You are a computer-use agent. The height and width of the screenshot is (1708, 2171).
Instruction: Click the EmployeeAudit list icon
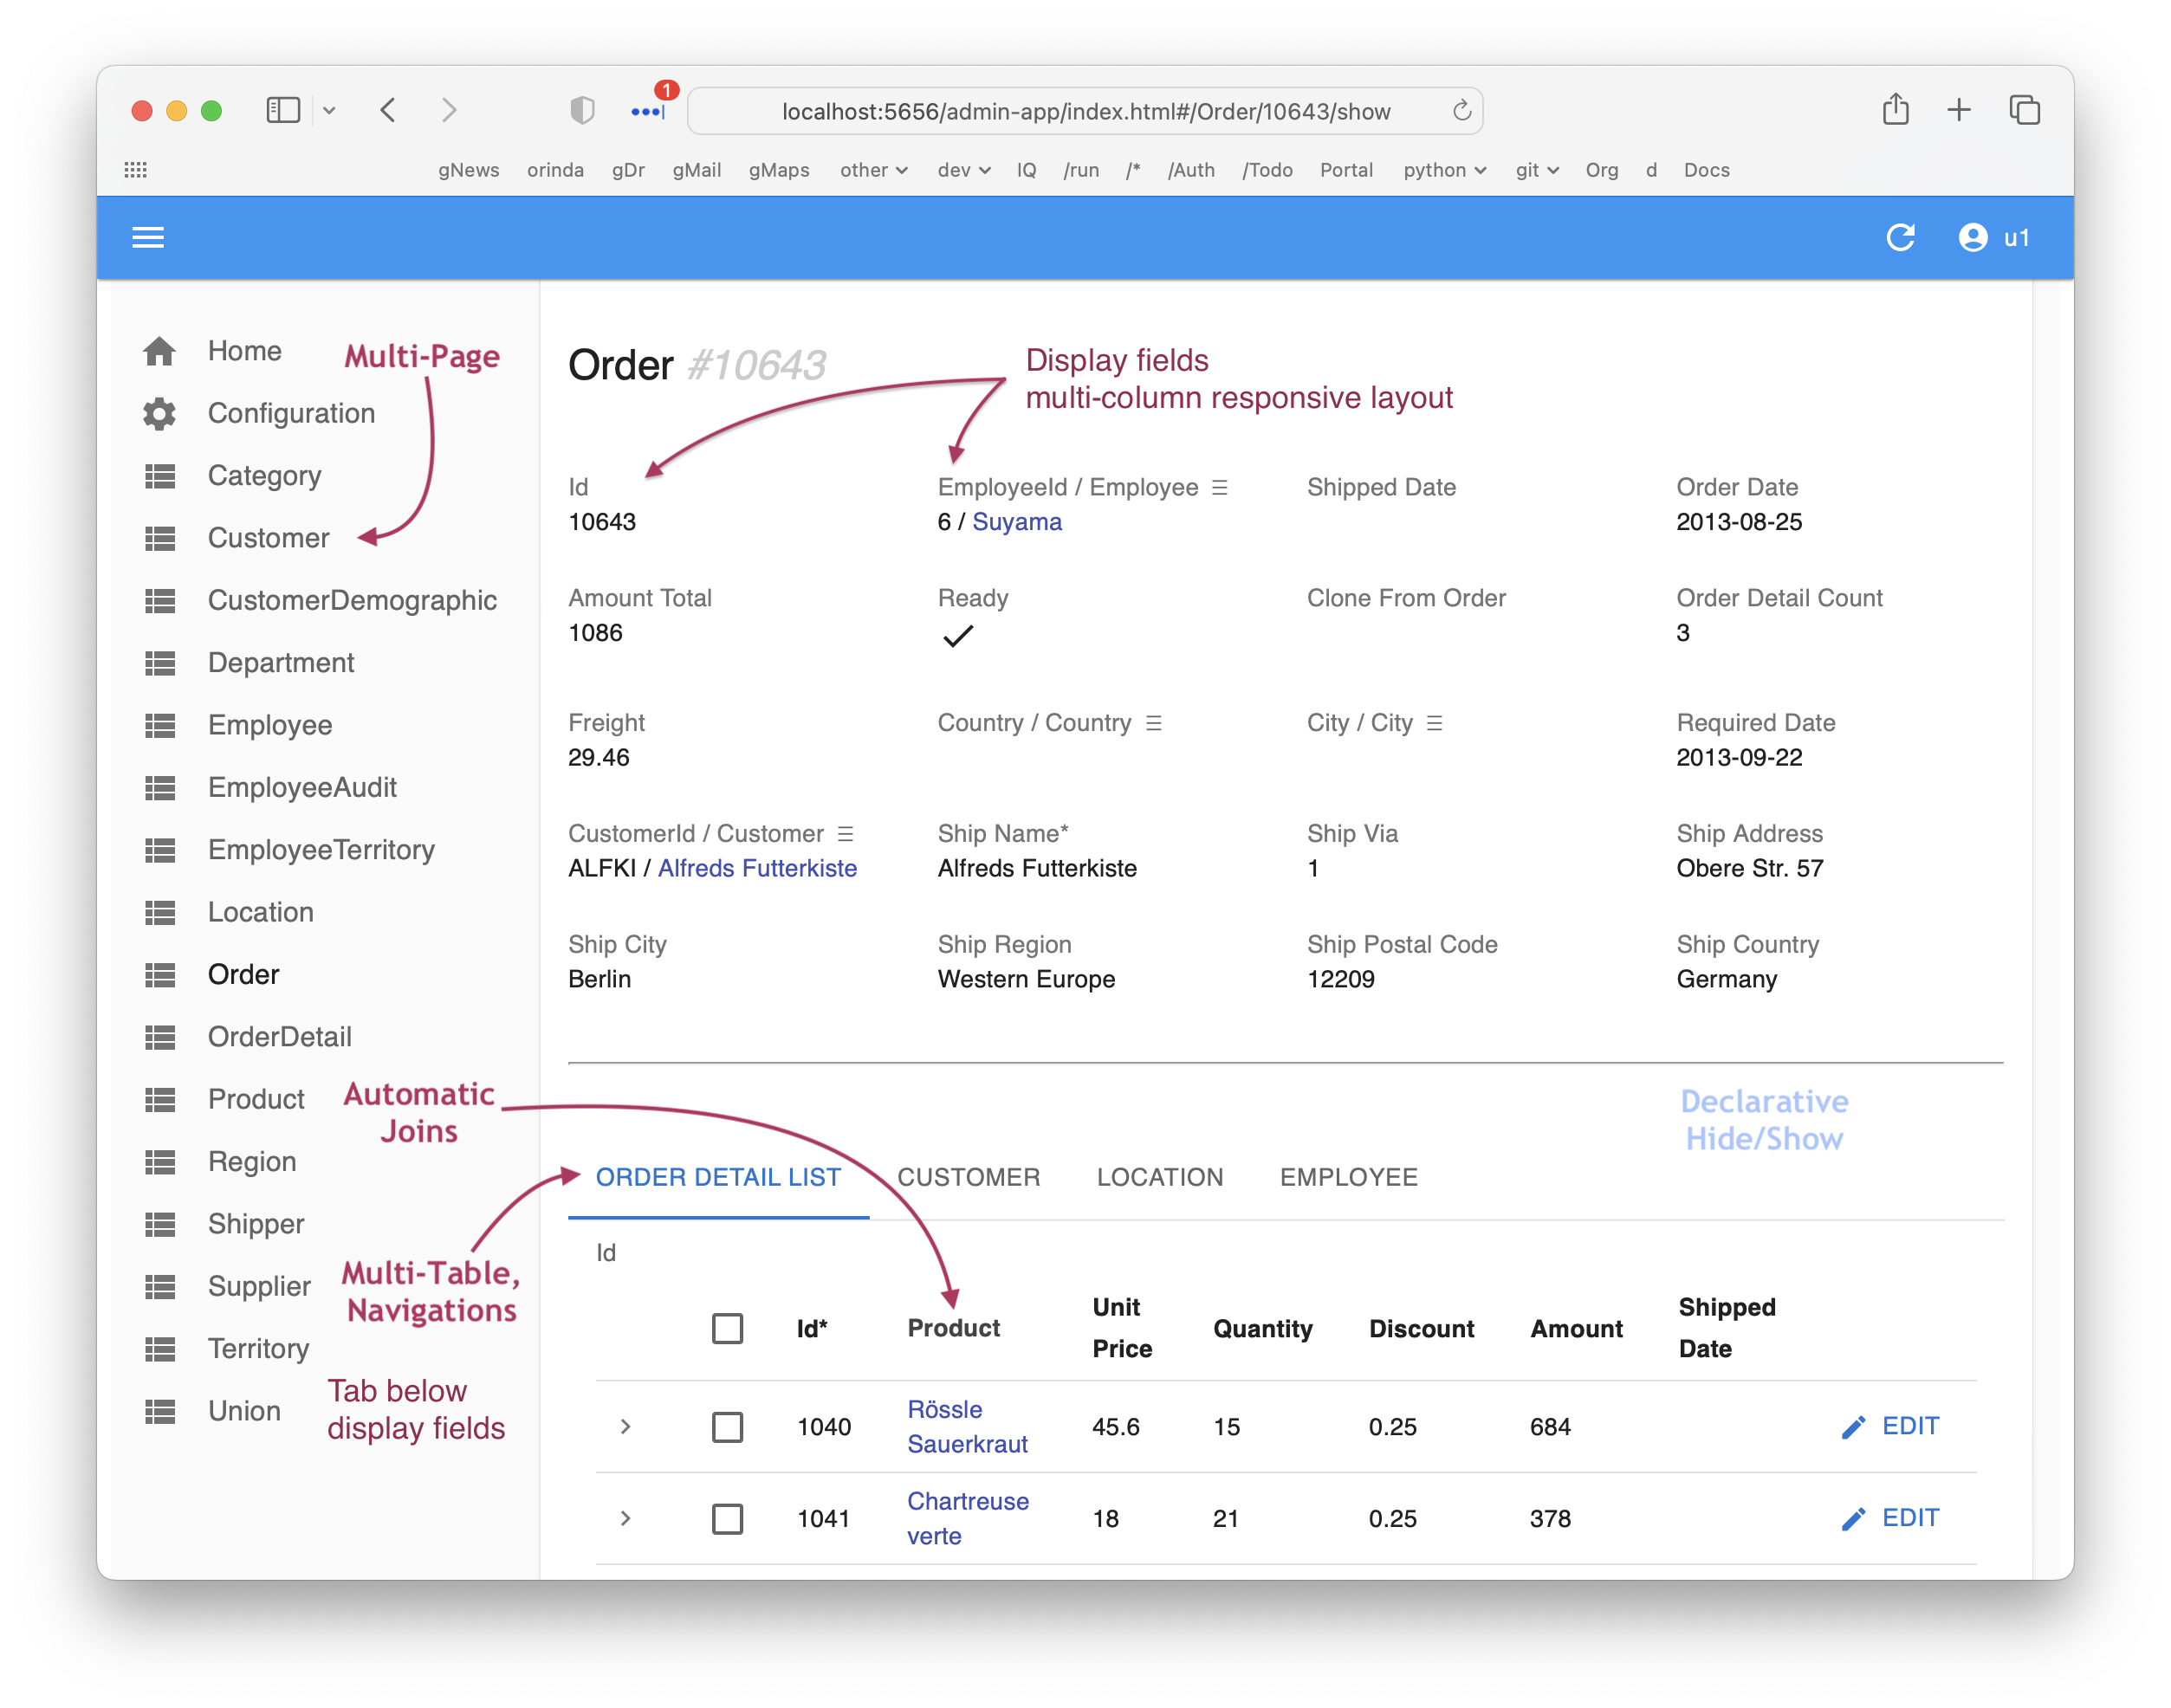coord(159,787)
